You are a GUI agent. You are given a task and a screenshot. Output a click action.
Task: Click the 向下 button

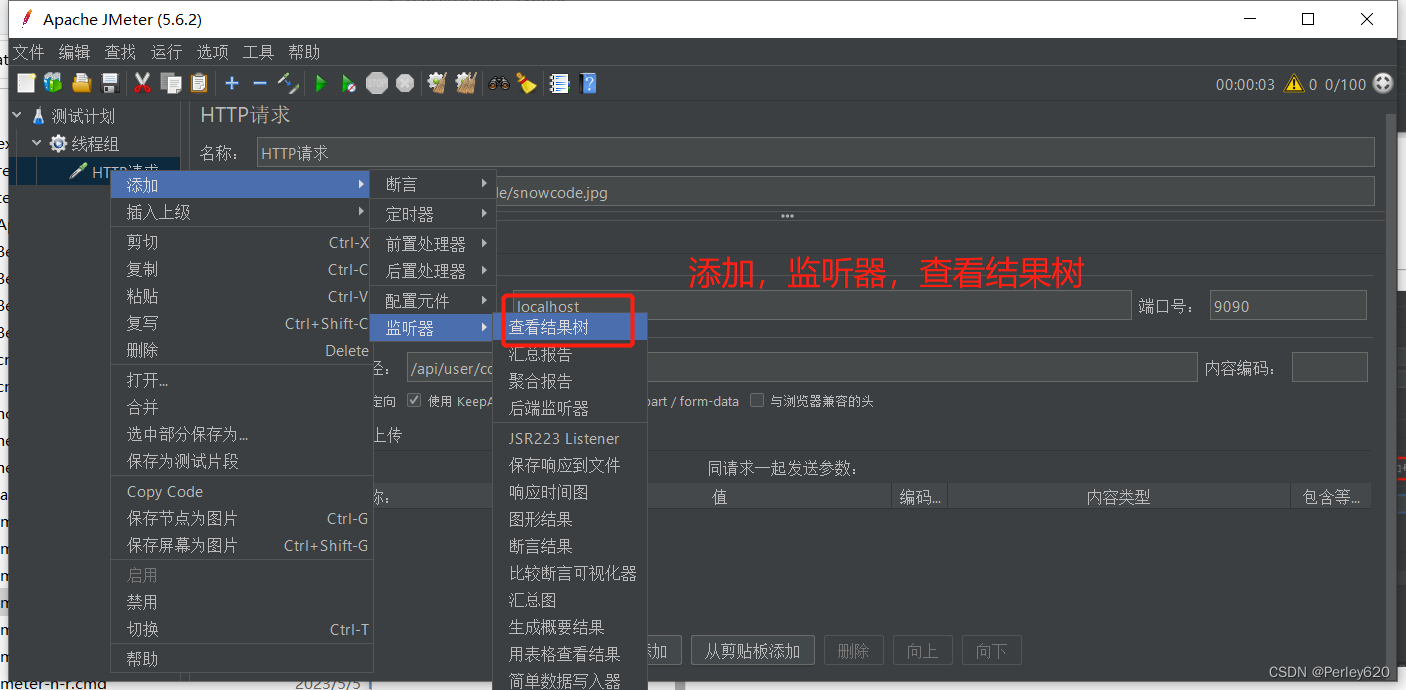point(991,651)
